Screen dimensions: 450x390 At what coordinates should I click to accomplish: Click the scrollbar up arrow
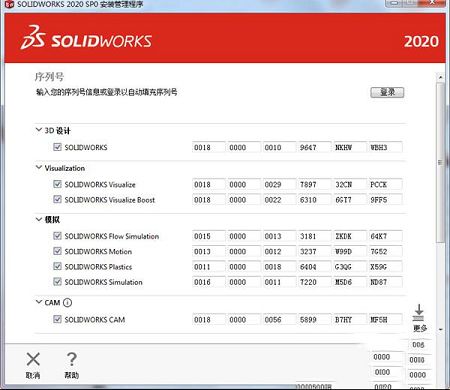[441, 77]
